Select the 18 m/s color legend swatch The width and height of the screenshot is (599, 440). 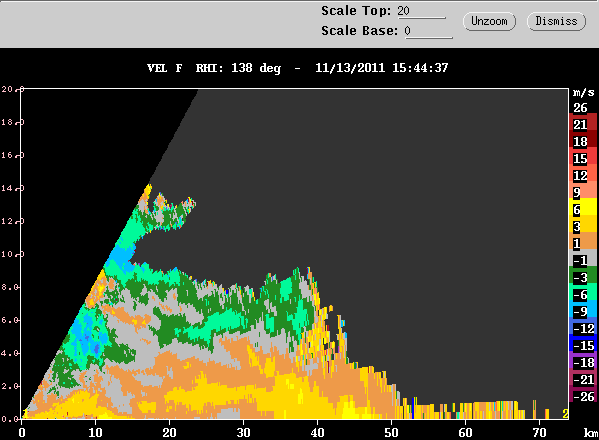pos(583,139)
